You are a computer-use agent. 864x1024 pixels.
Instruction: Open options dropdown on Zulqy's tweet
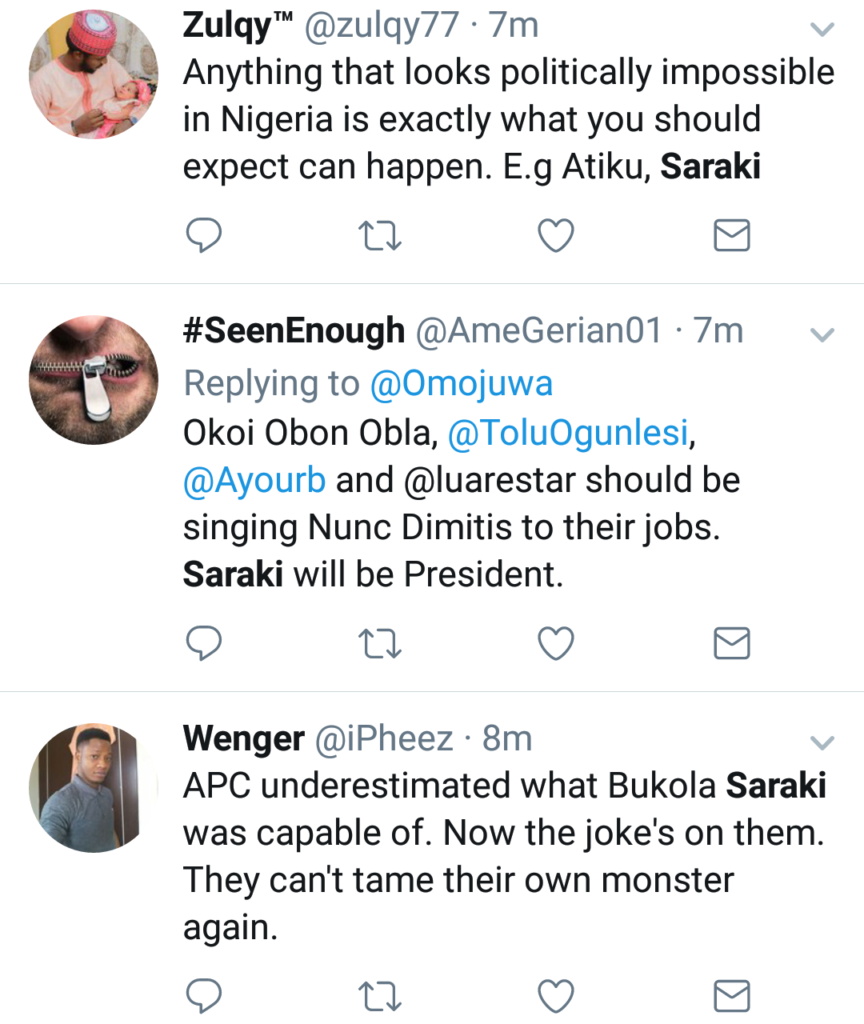coord(821,30)
